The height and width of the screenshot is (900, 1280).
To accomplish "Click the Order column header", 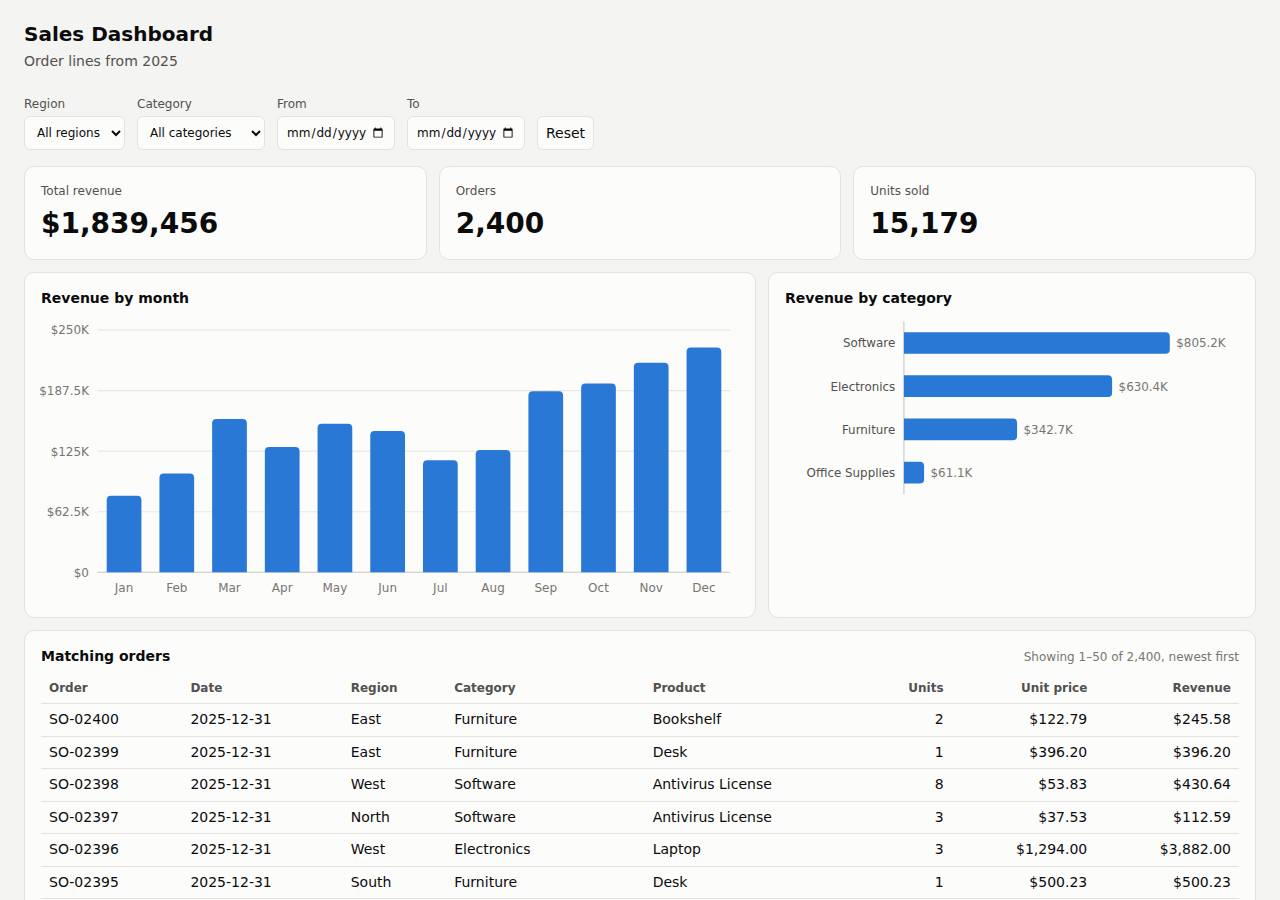I will click(x=68, y=688).
